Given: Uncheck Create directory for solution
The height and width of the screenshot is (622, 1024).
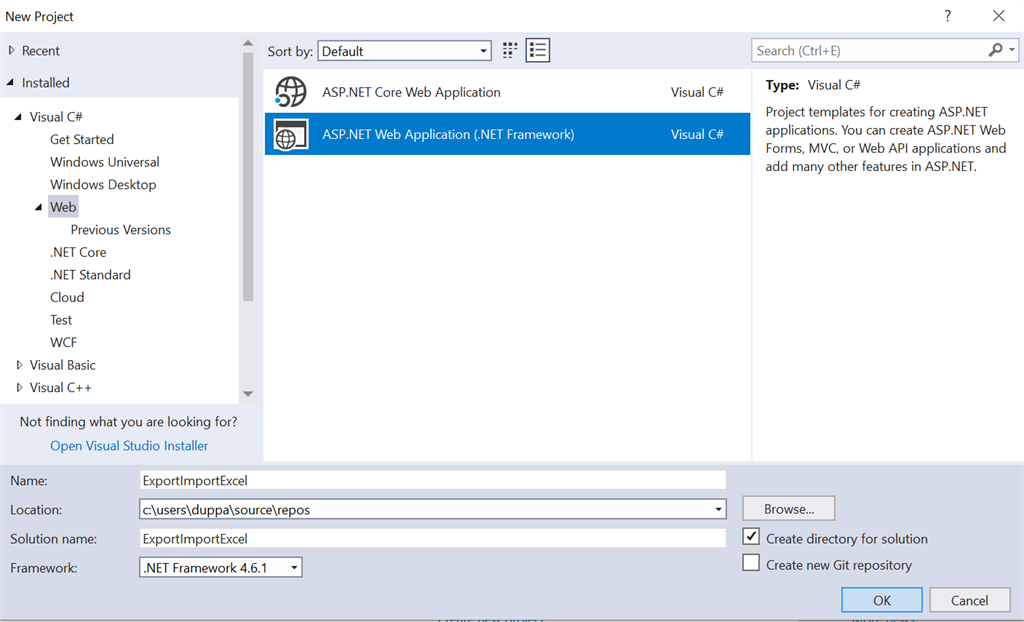Looking at the screenshot, I should pyautogui.click(x=751, y=537).
